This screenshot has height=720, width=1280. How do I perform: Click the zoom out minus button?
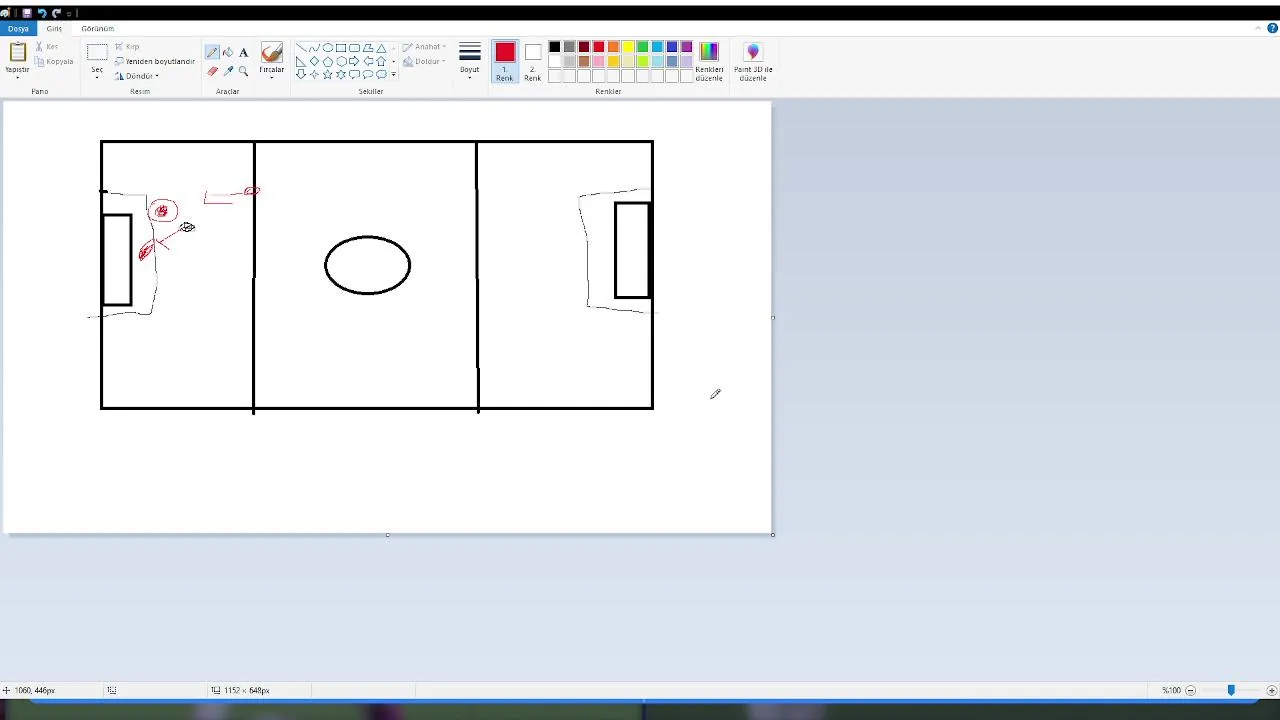click(x=1190, y=690)
